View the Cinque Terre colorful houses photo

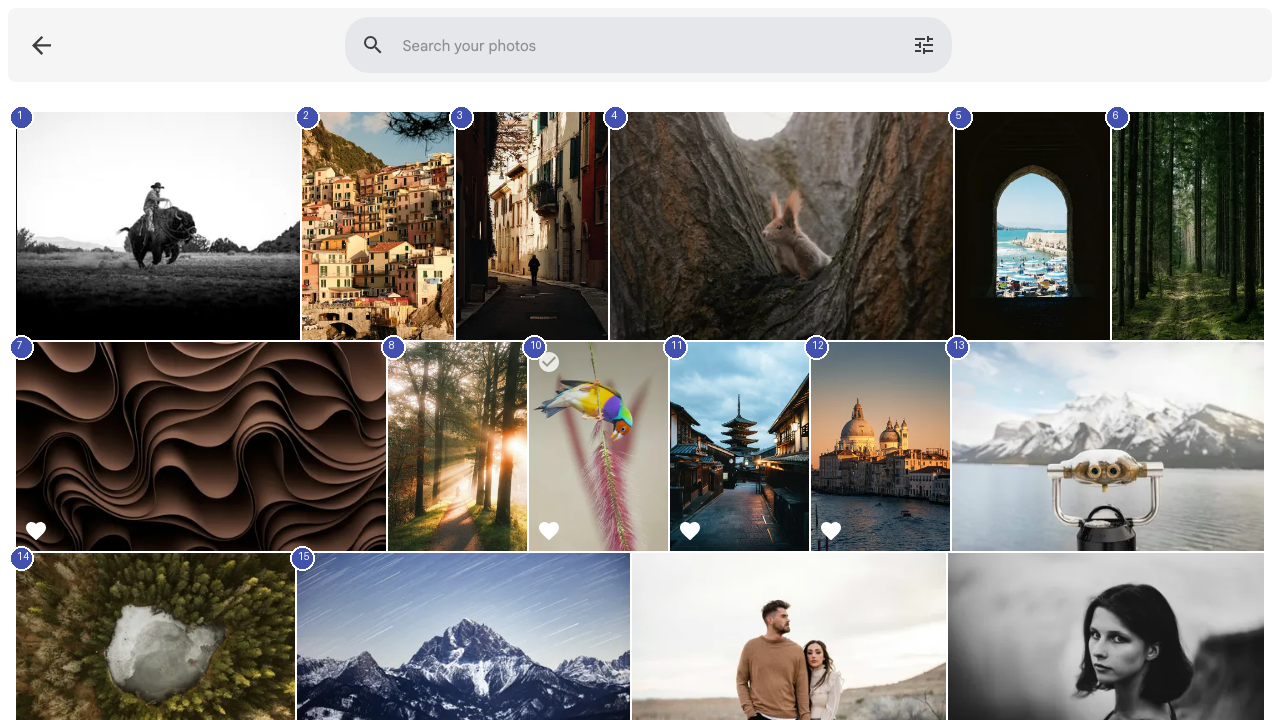coord(377,225)
